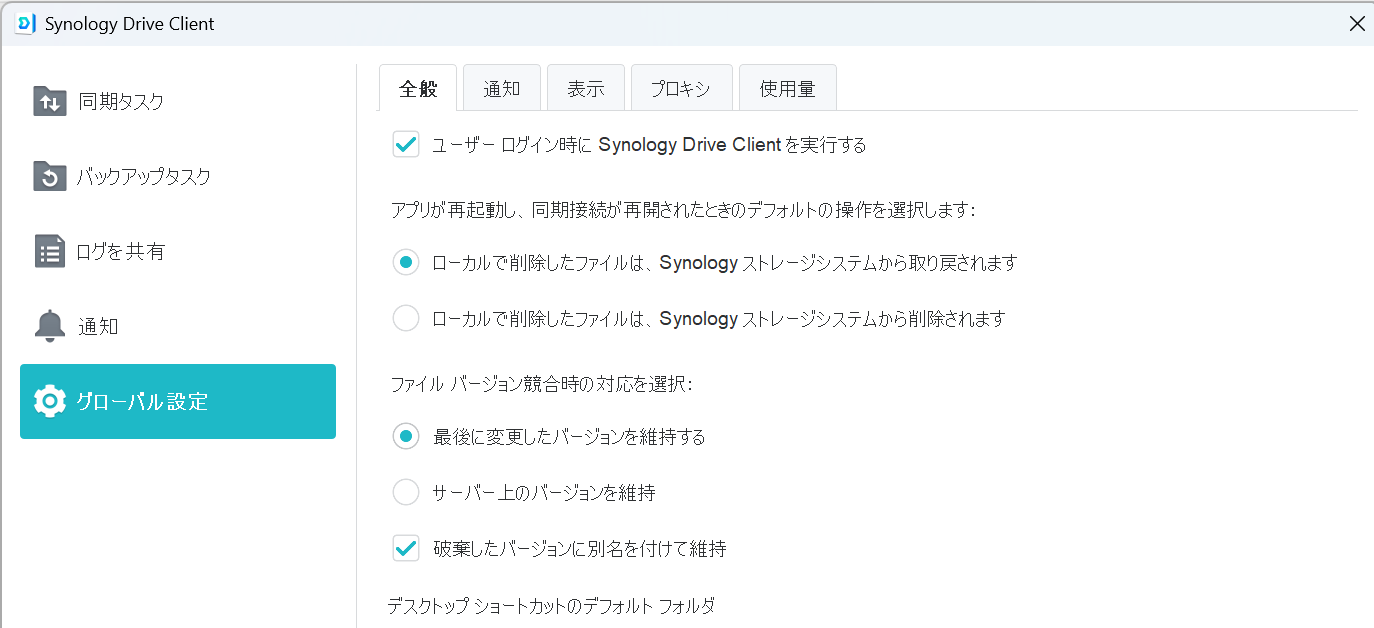The width and height of the screenshot is (1374, 628).
Task: Show the 使用量 tab
Action: 788,88
